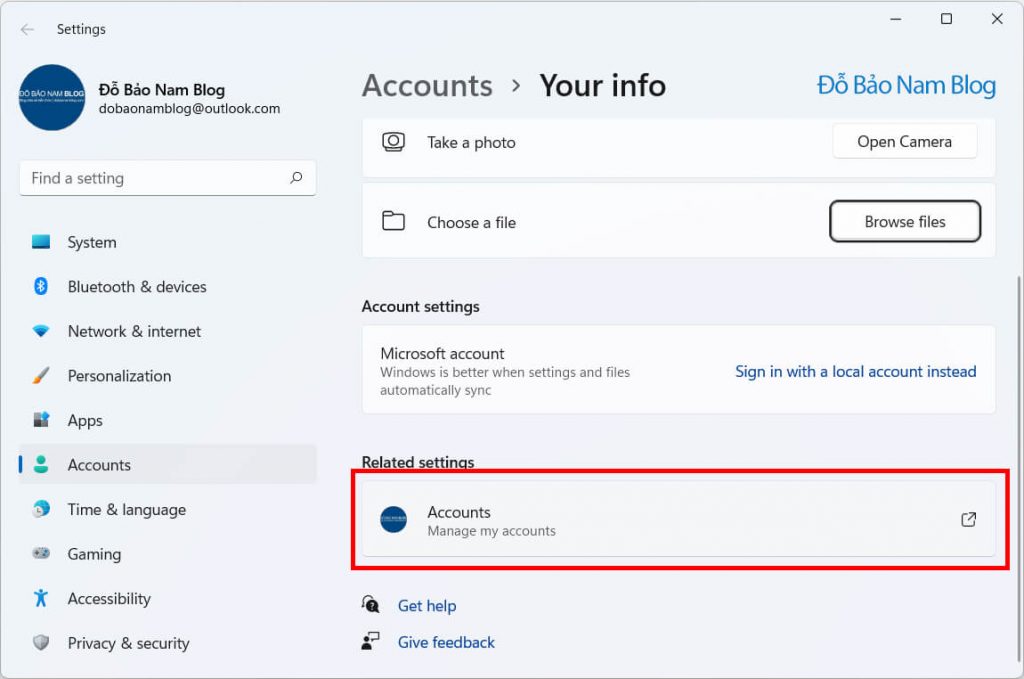The image size is (1024, 679).
Task: Click the external link icon on Accounts card
Action: [968, 520]
